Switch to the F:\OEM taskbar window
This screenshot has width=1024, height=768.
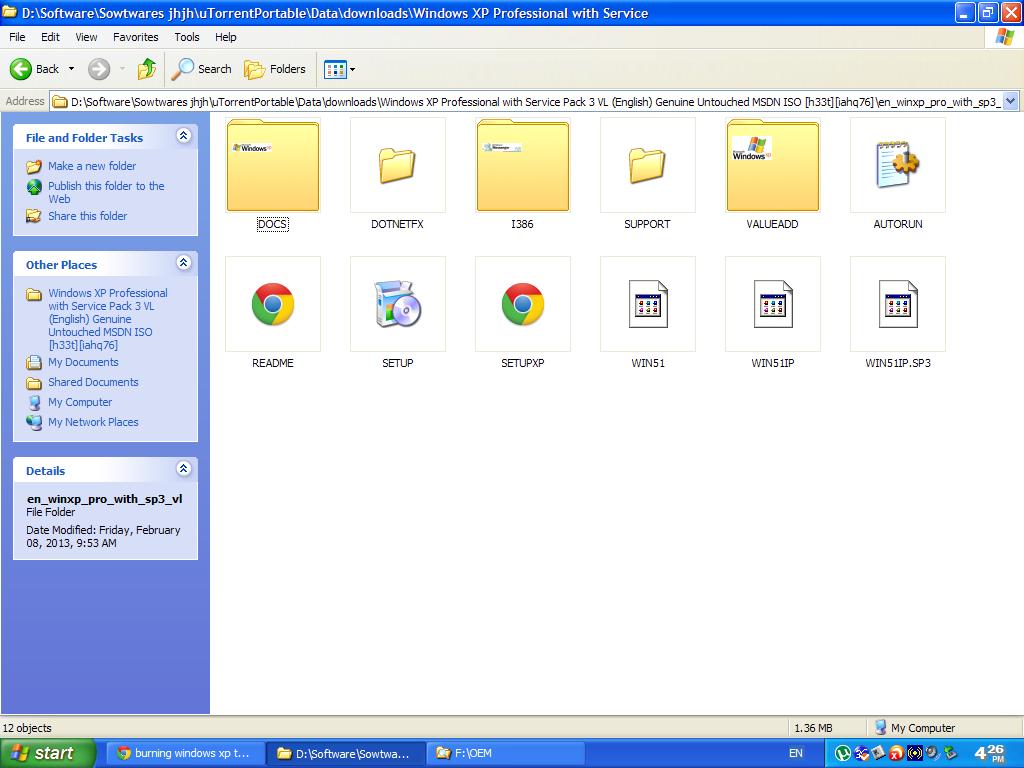(x=505, y=753)
